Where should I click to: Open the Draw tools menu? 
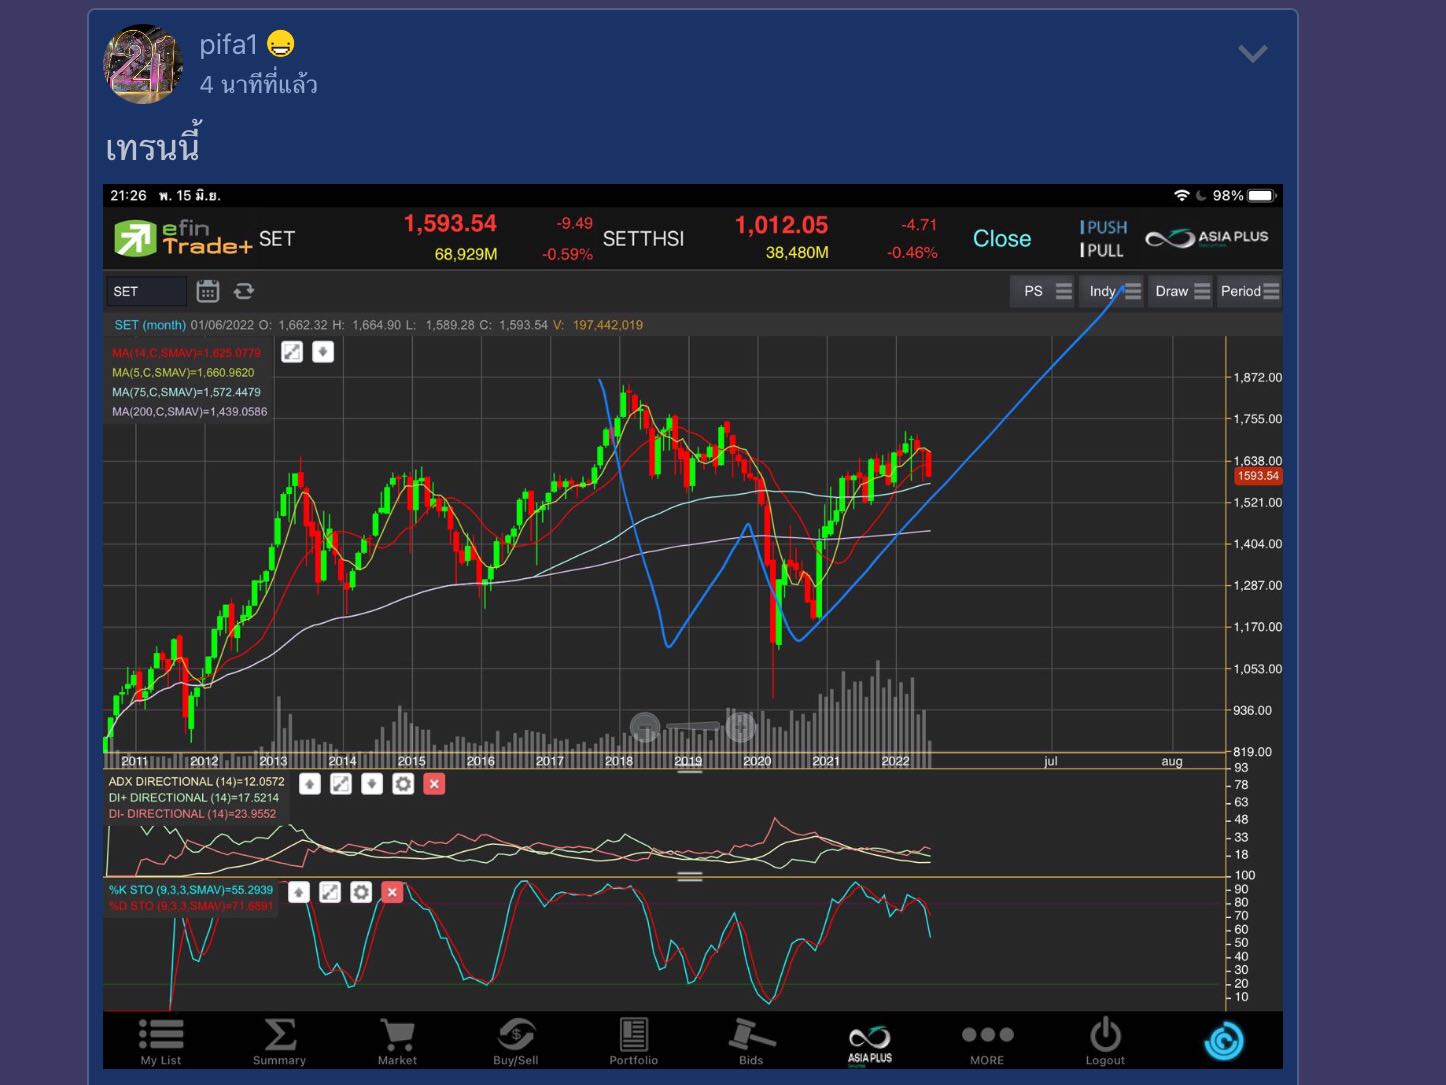(1181, 291)
